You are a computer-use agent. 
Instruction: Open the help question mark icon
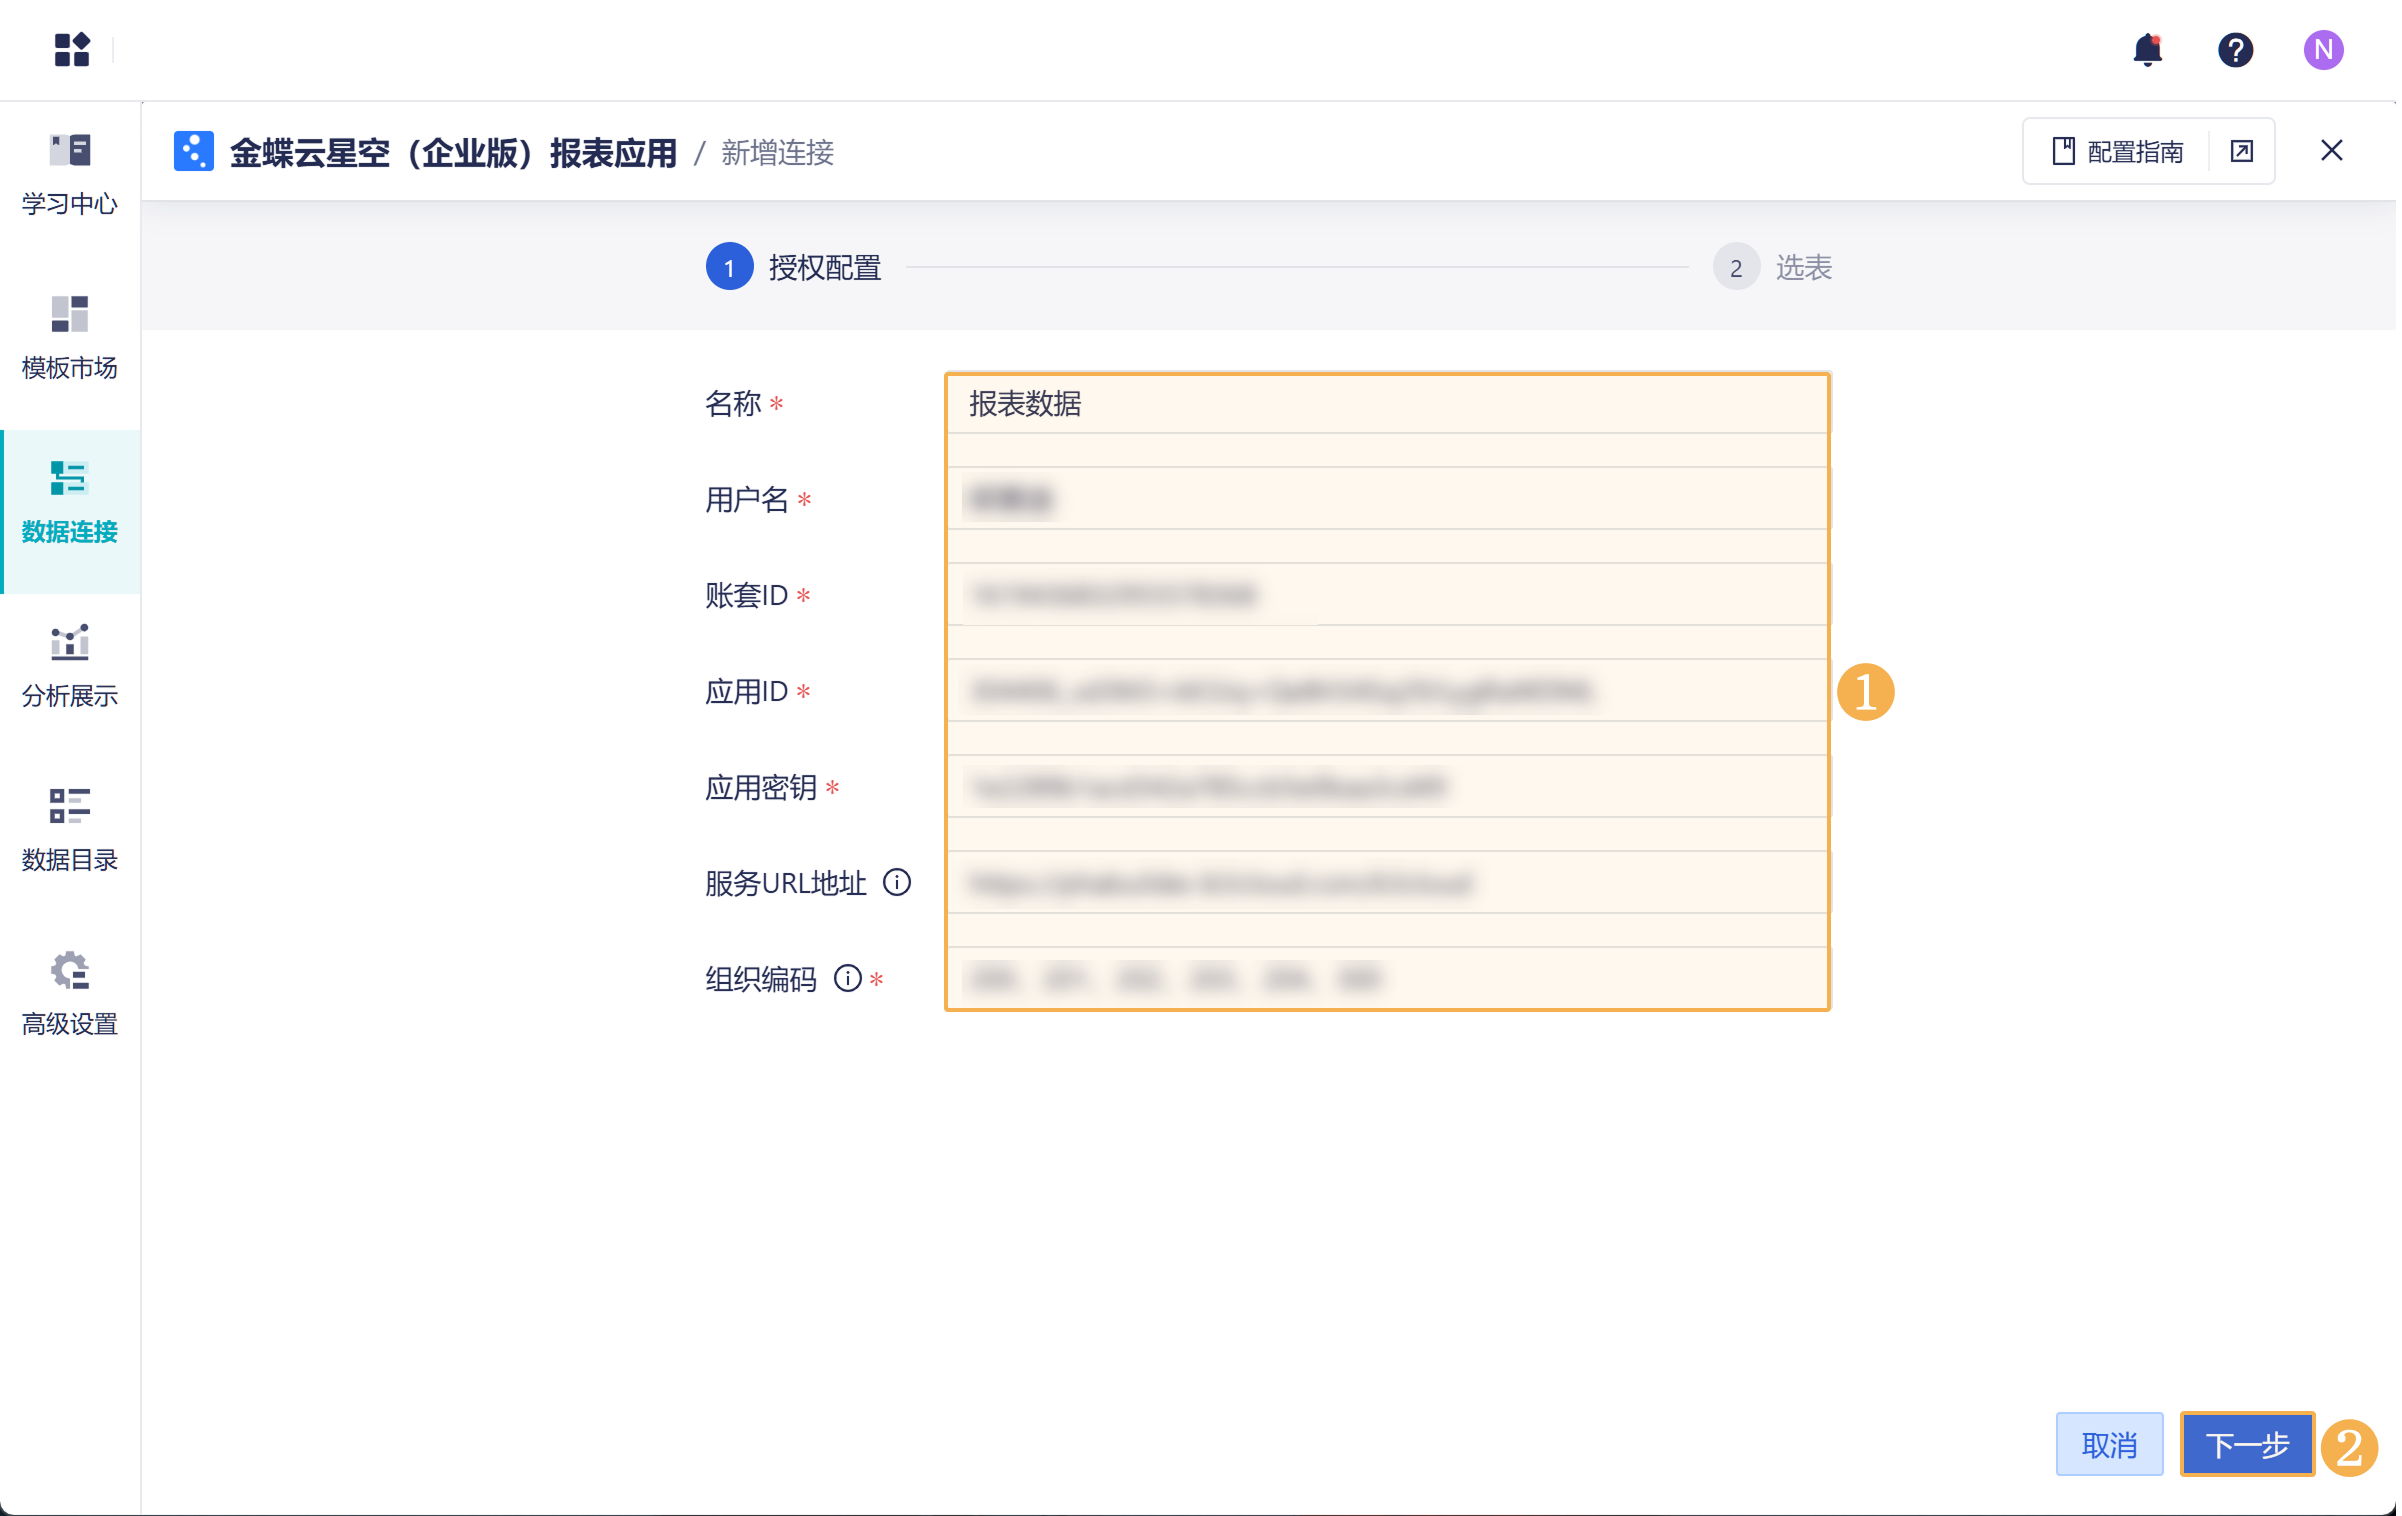(x=2235, y=50)
